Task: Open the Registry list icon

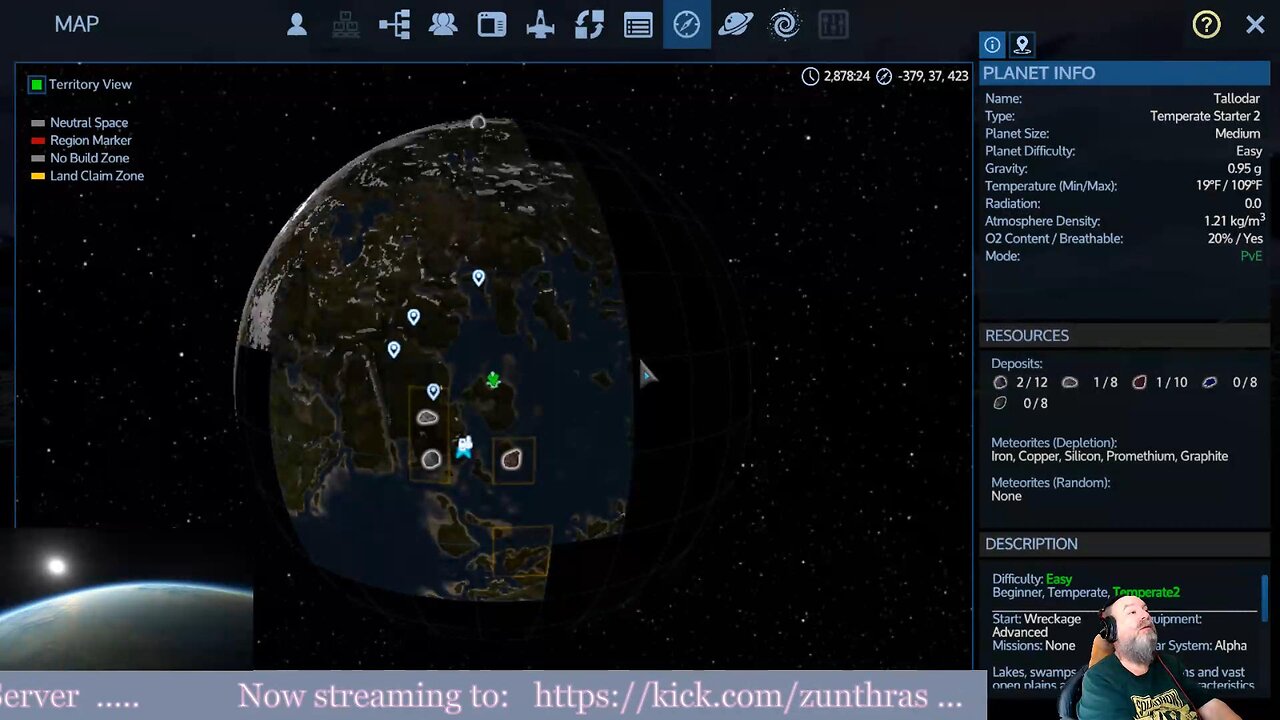Action: (x=638, y=25)
